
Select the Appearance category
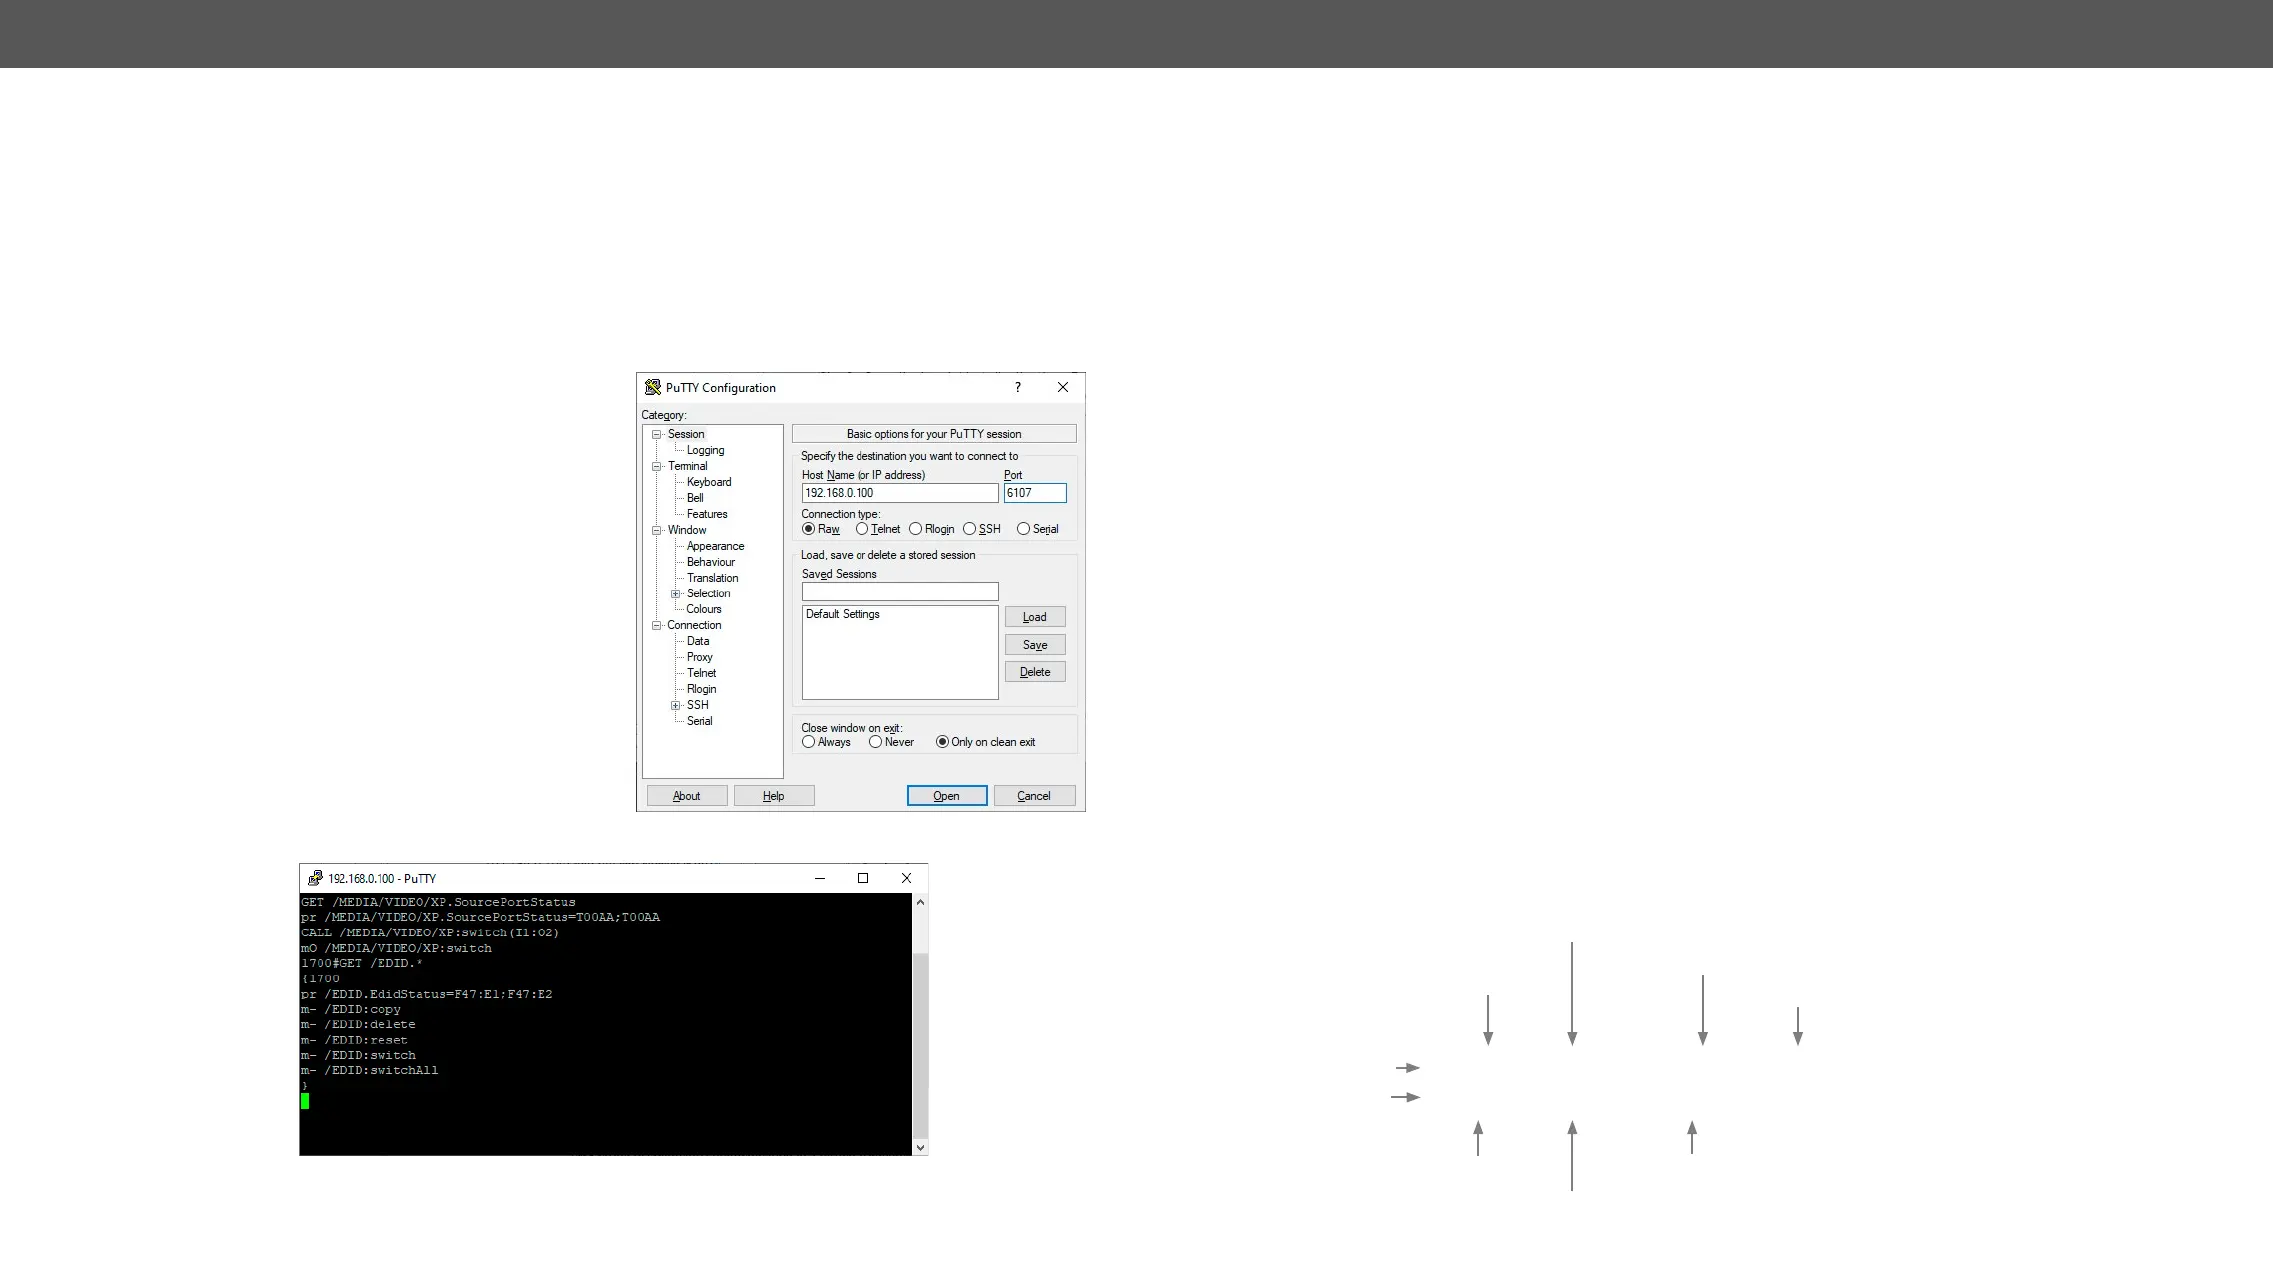tap(715, 546)
